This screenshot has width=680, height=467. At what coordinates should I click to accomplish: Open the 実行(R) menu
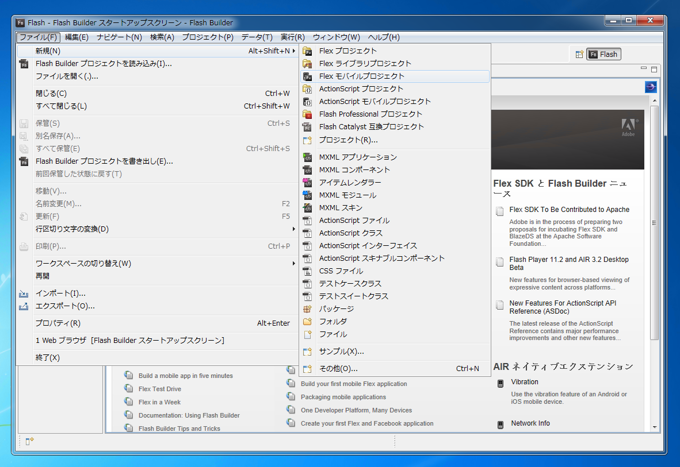pyautogui.click(x=292, y=37)
